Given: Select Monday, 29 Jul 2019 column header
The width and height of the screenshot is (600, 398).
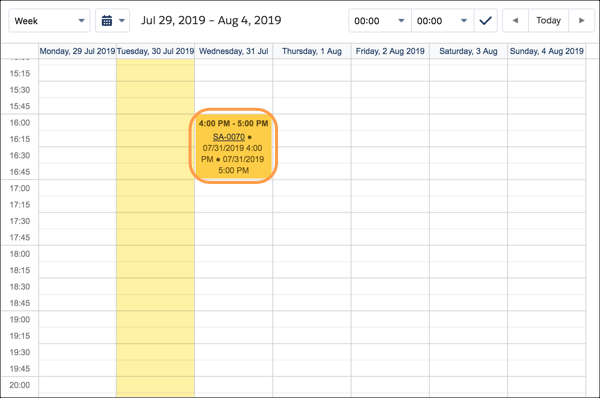Looking at the screenshot, I should point(77,51).
